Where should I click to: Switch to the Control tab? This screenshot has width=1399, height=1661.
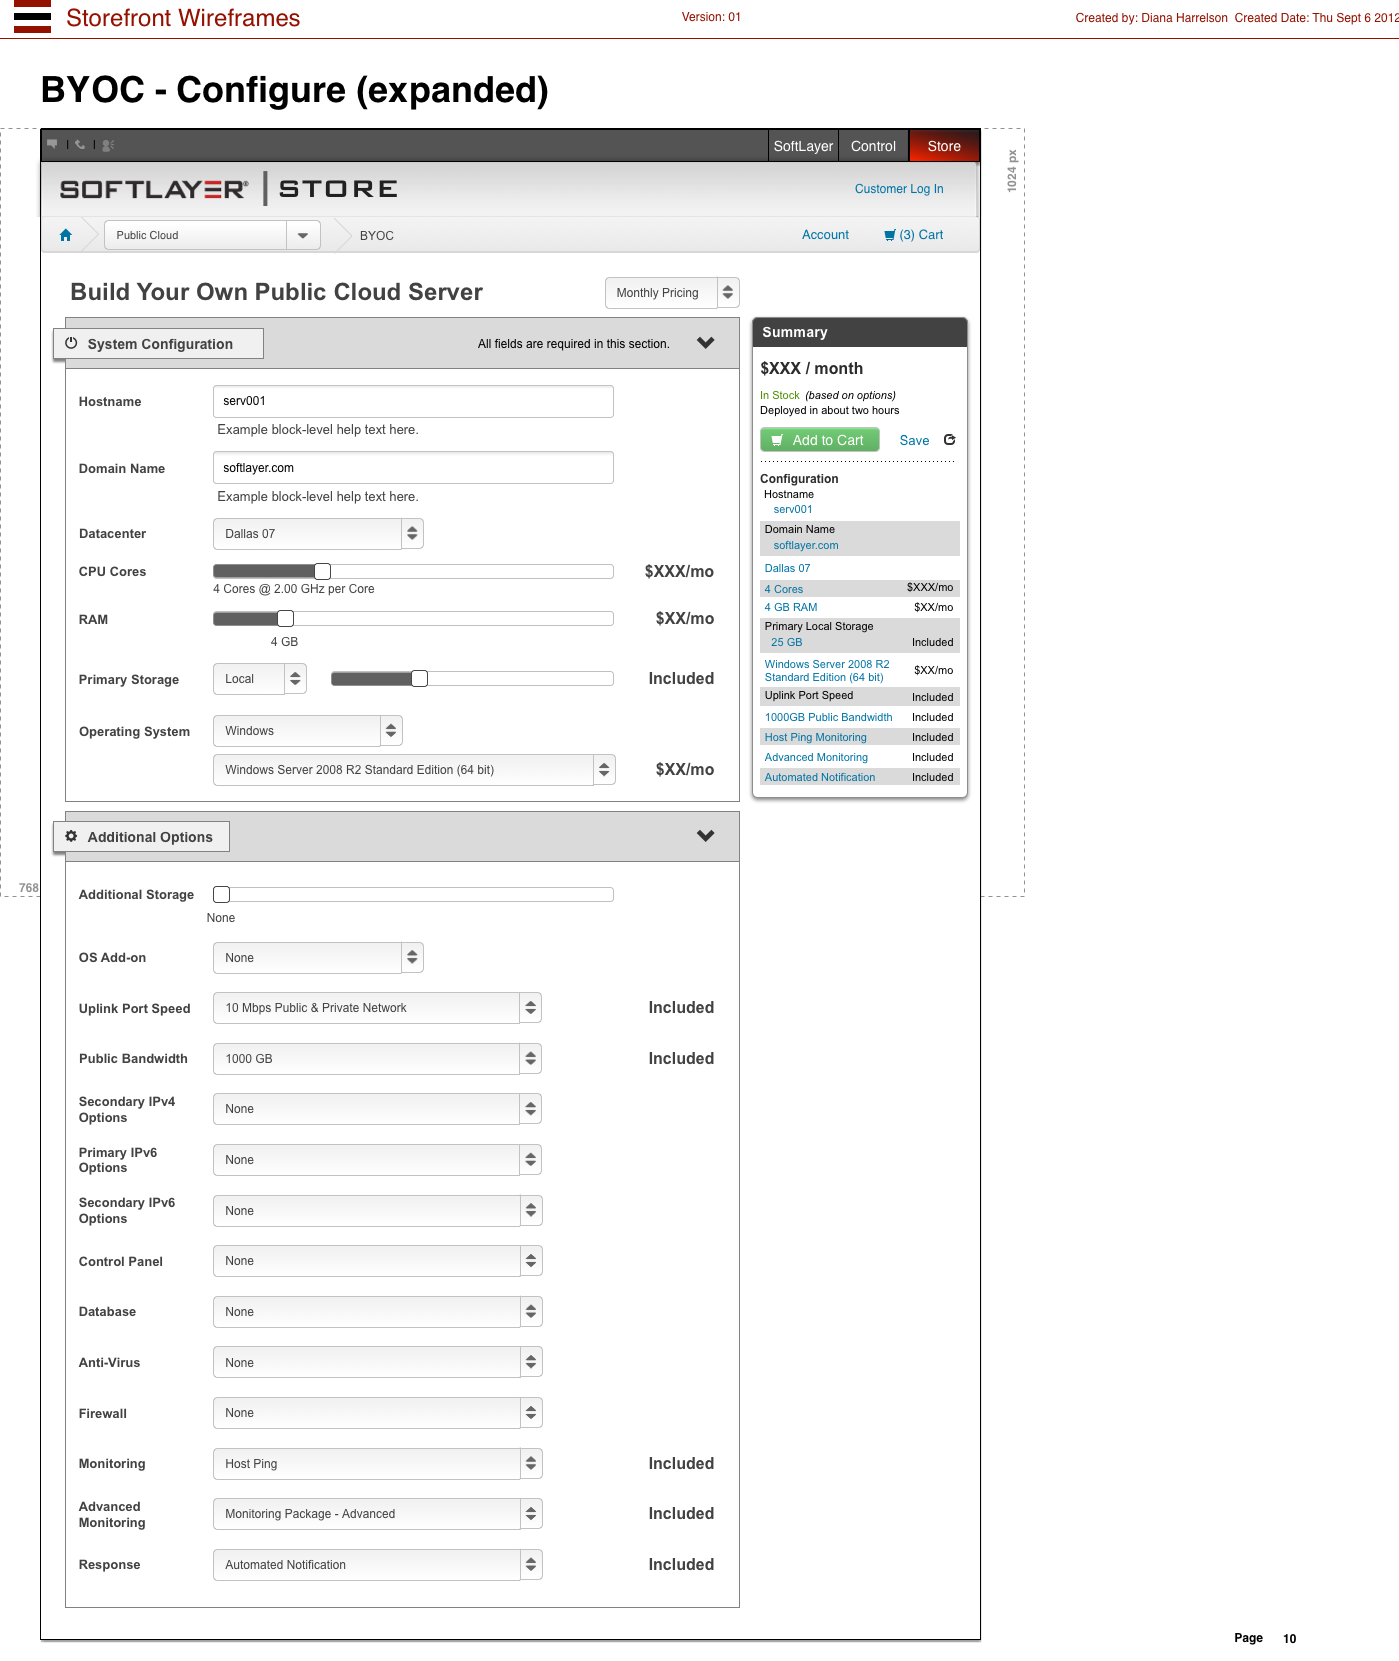click(x=873, y=146)
